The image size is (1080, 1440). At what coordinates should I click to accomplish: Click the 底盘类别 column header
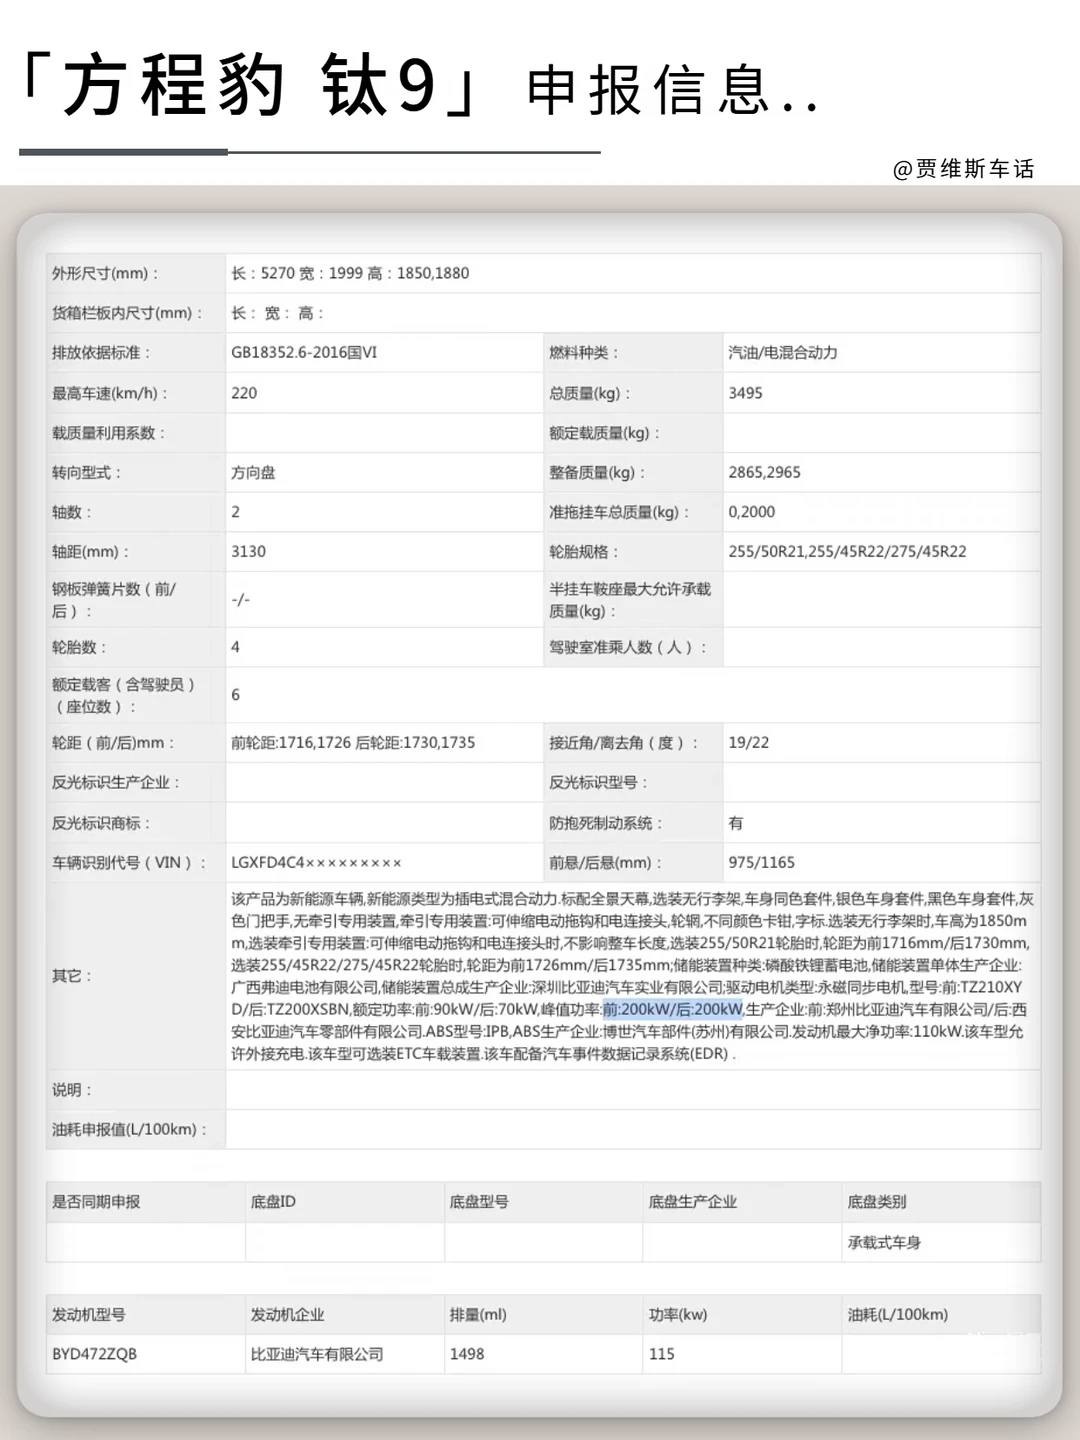877,1201
